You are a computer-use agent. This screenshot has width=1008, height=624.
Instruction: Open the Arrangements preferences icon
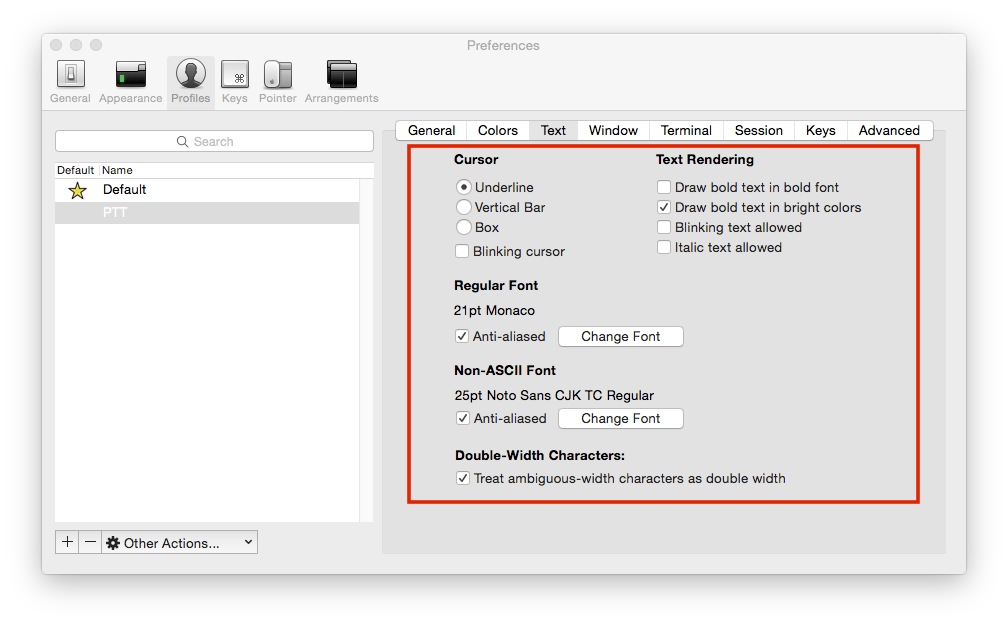[341, 75]
